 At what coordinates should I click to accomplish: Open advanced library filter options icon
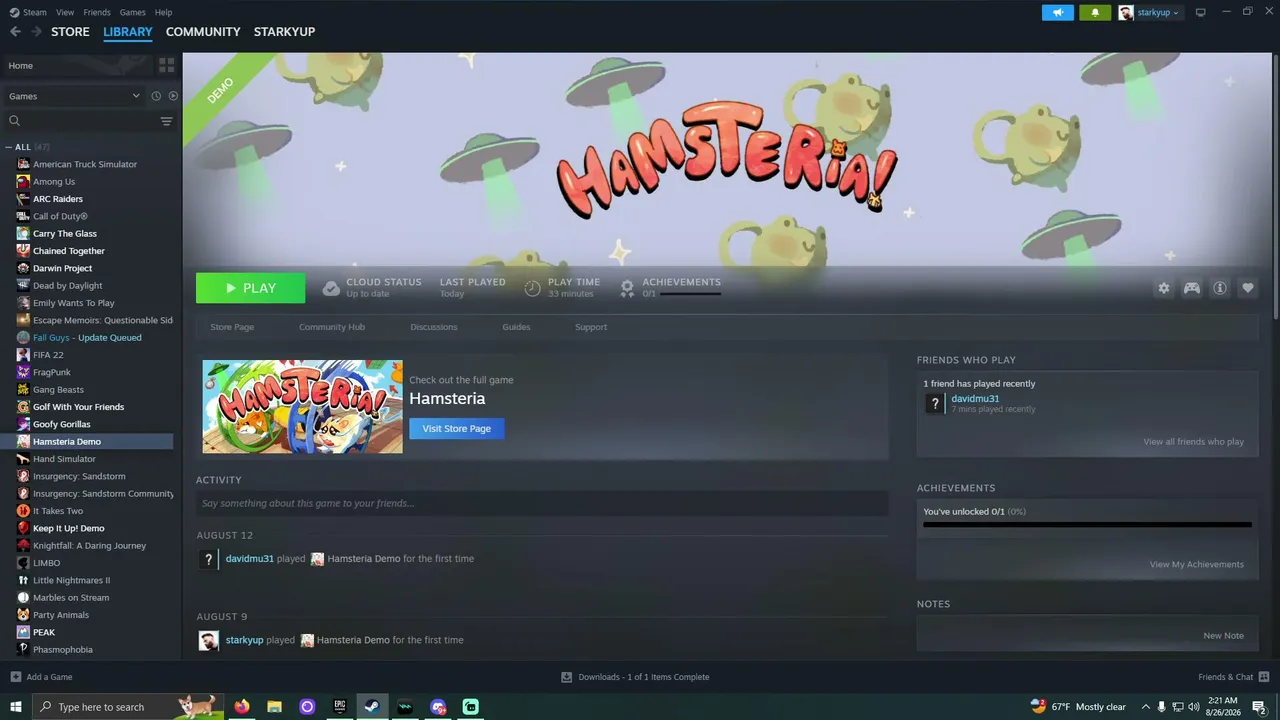[166, 121]
